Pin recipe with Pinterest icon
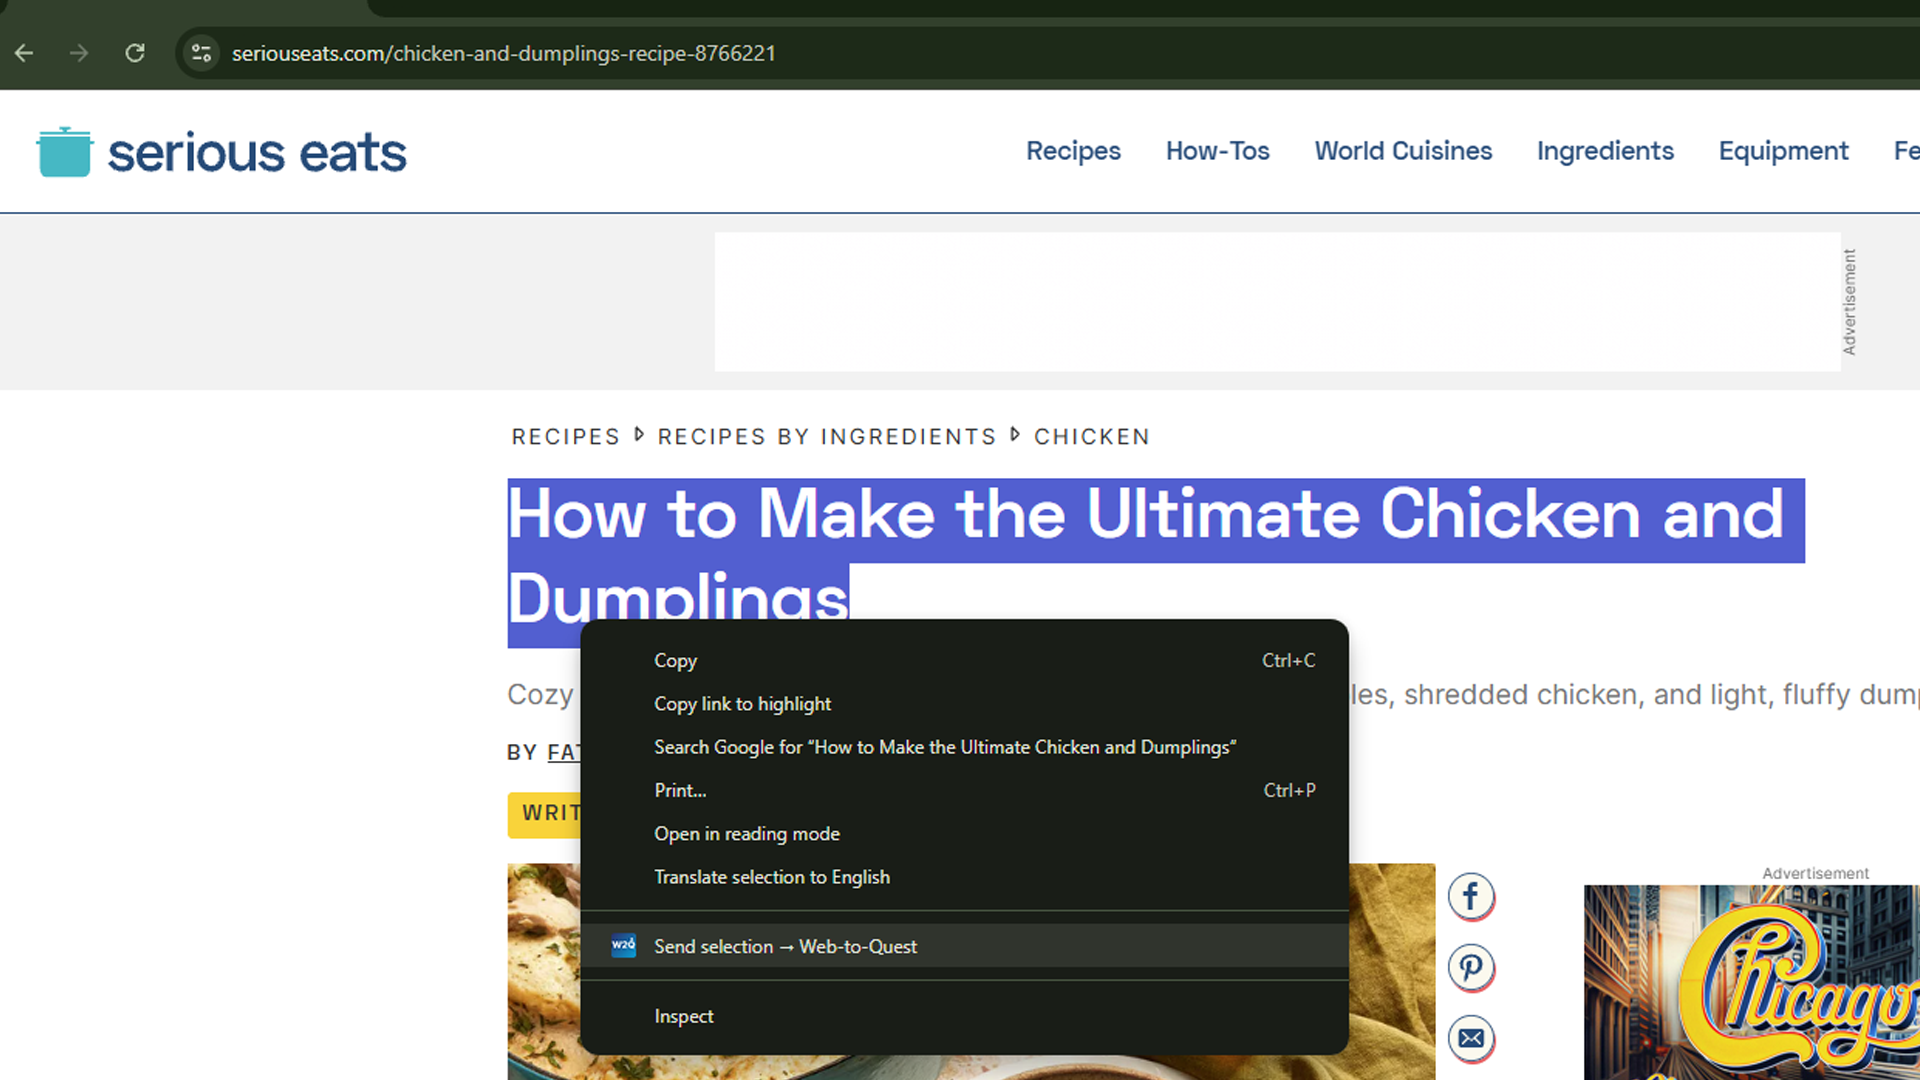The width and height of the screenshot is (1920, 1080). 1470,967
